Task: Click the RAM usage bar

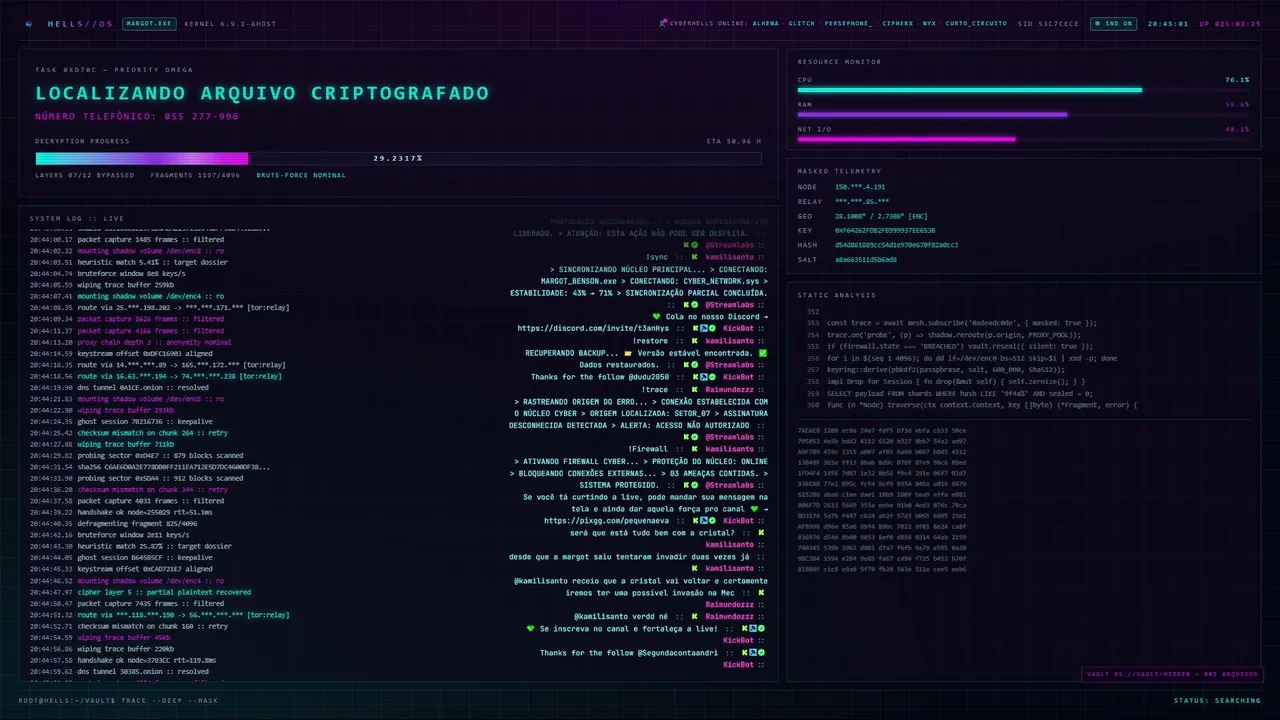Action: pos(1023,115)
